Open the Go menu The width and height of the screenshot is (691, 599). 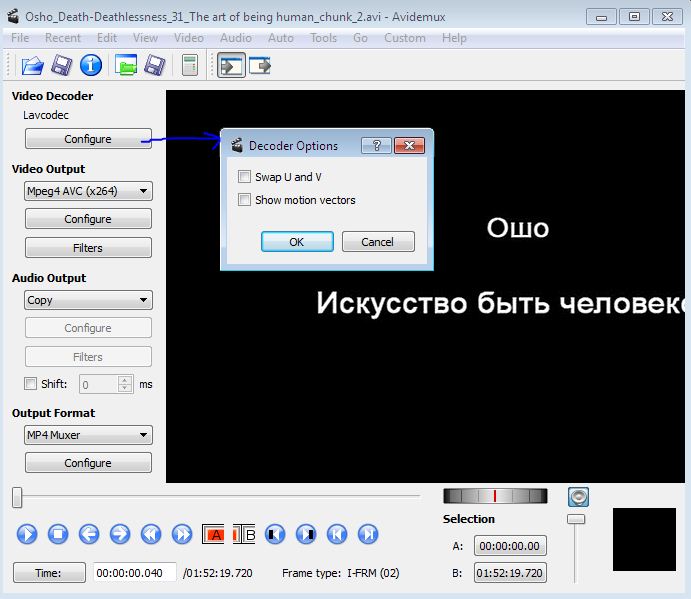point(360,38)
